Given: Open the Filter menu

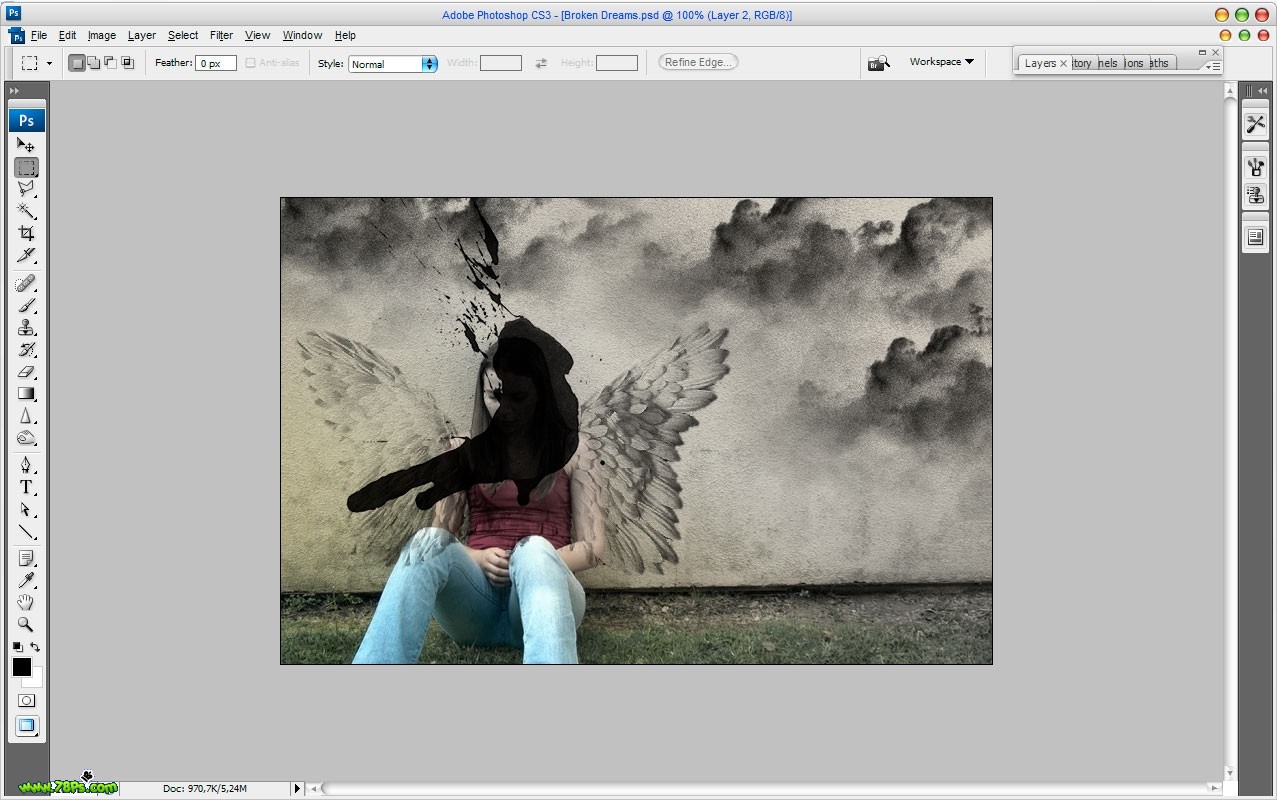Looking at the screenshot, I should [x=221, y=35].
